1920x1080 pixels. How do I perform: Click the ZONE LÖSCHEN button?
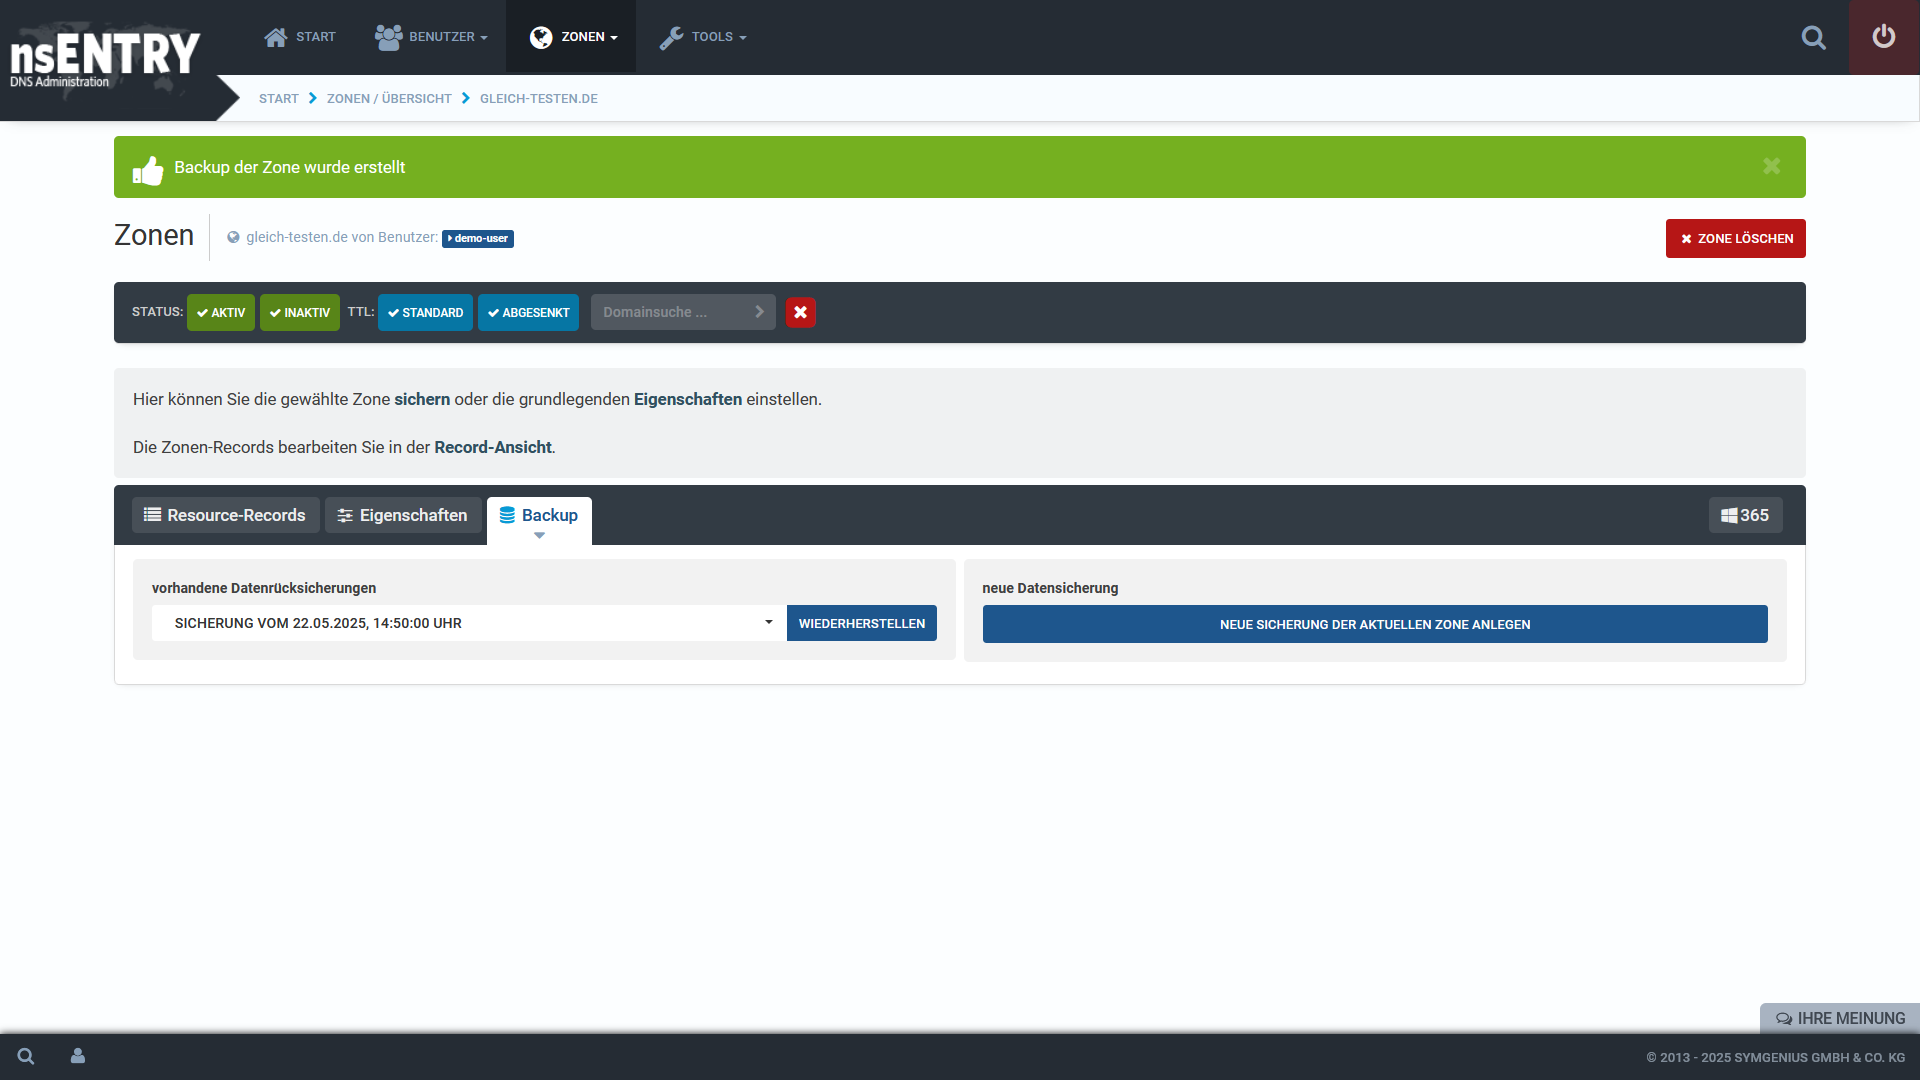coord(1735,238)
